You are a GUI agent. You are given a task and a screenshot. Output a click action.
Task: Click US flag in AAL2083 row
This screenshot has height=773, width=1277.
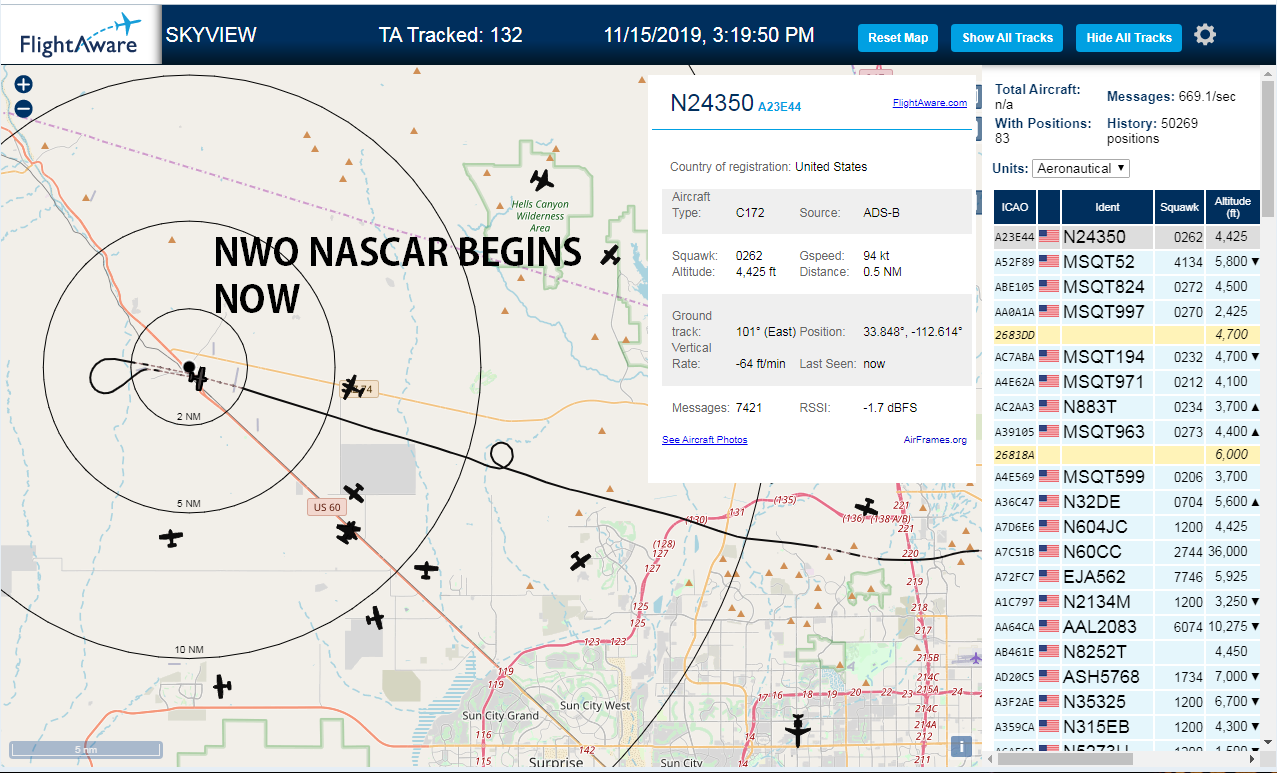(1048, 626)
